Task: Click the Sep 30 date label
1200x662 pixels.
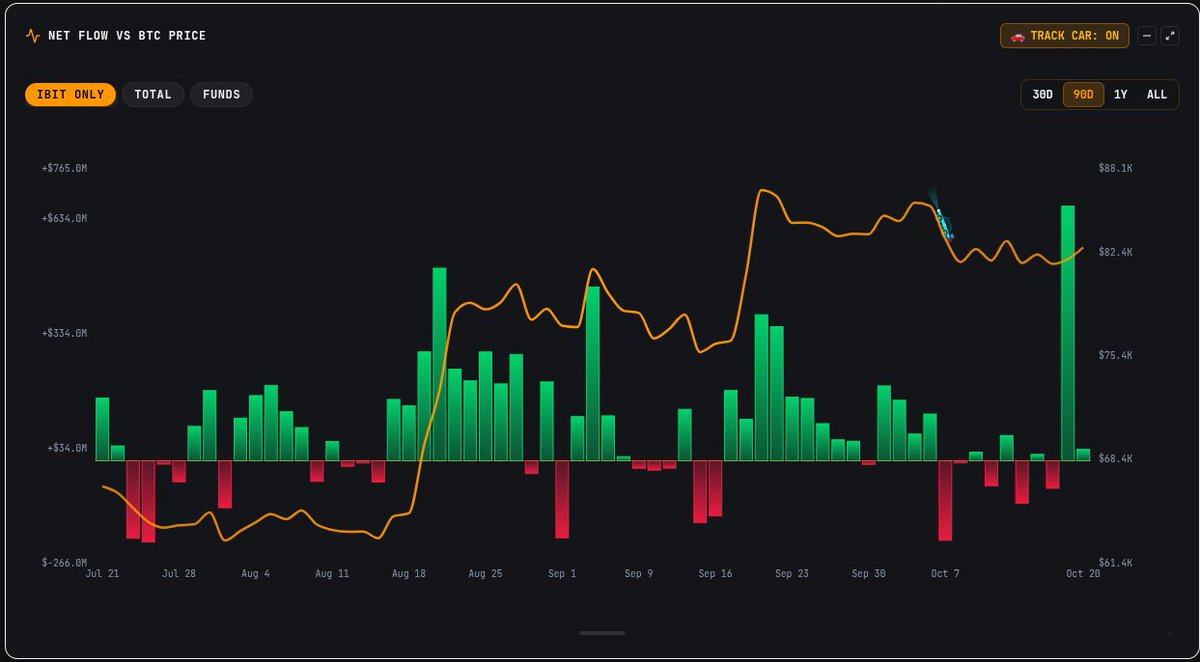Action: [868, 574]
